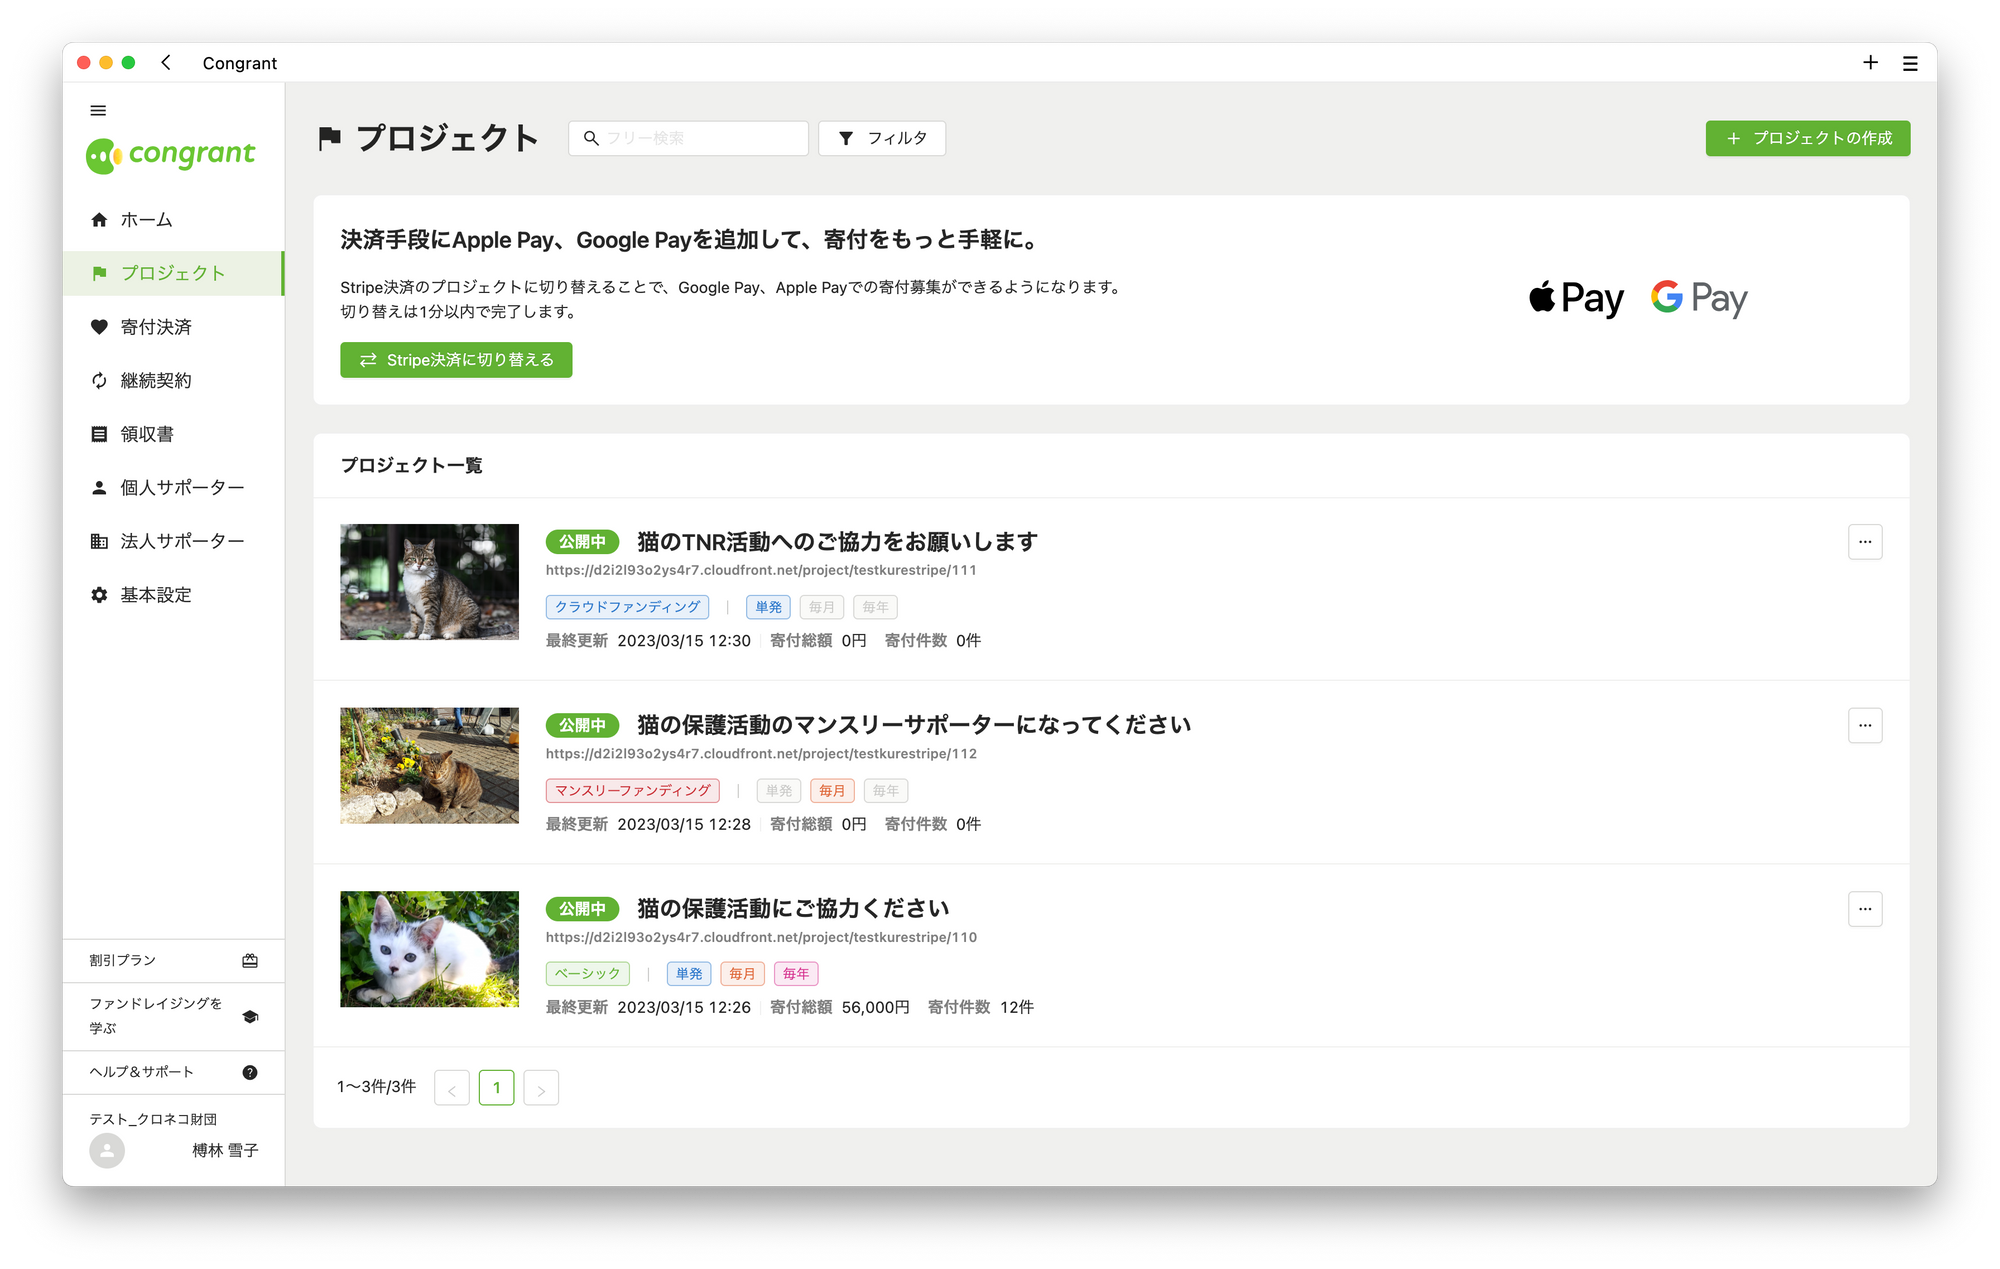Image resolution: width=2000 pixels, height=1269 pixels.
Task: Click the help question mark icon
Action: pyautogui.click(x=250, y=1072)
